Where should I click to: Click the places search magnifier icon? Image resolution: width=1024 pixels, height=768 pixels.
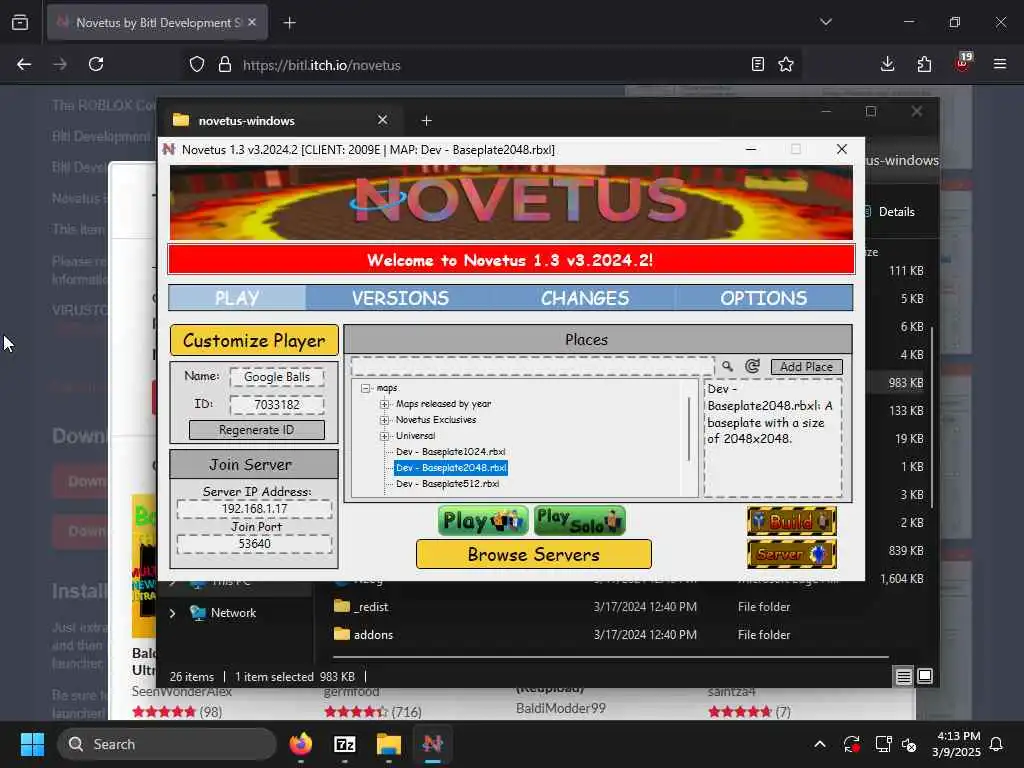(x=727, y=366)
